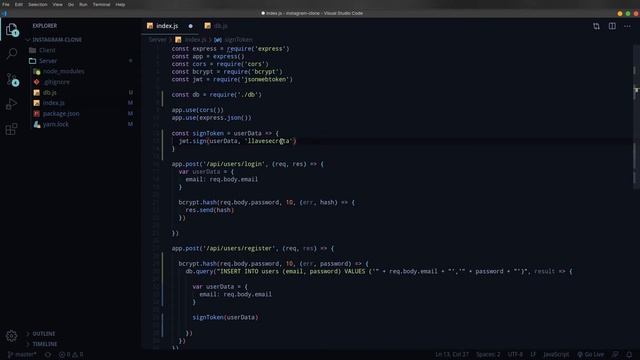This screenshot has width=640, height=360.
Task: Open the Terminal menu
Action: pyautogui.click(x=101, y=4)
